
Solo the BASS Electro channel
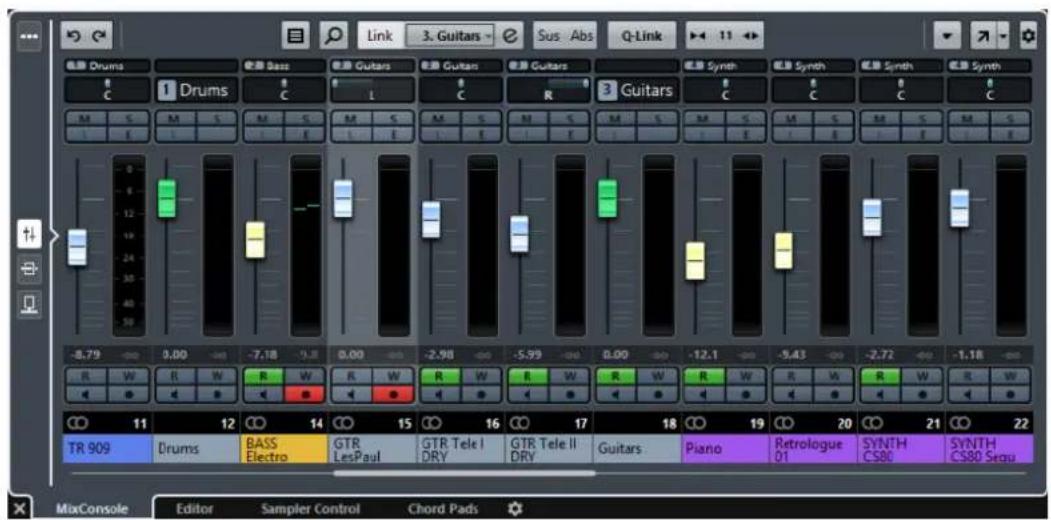[x=304, y=118]
